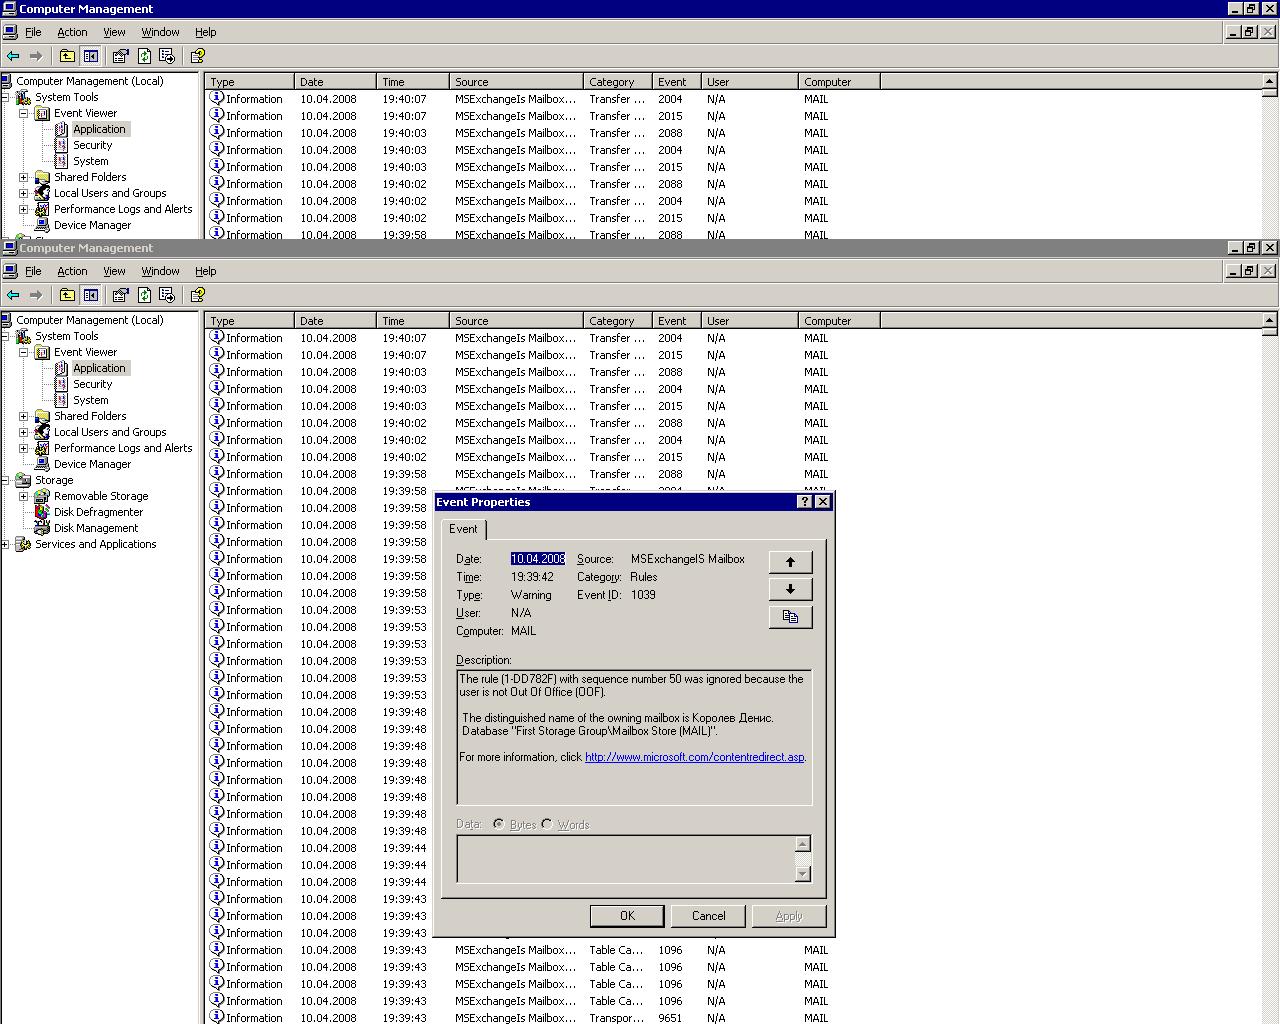Image resolution: width=1280 pixels, height=1024 pixels.
Task: Sort by Computer column in lower window
Action: coord(840,321)
